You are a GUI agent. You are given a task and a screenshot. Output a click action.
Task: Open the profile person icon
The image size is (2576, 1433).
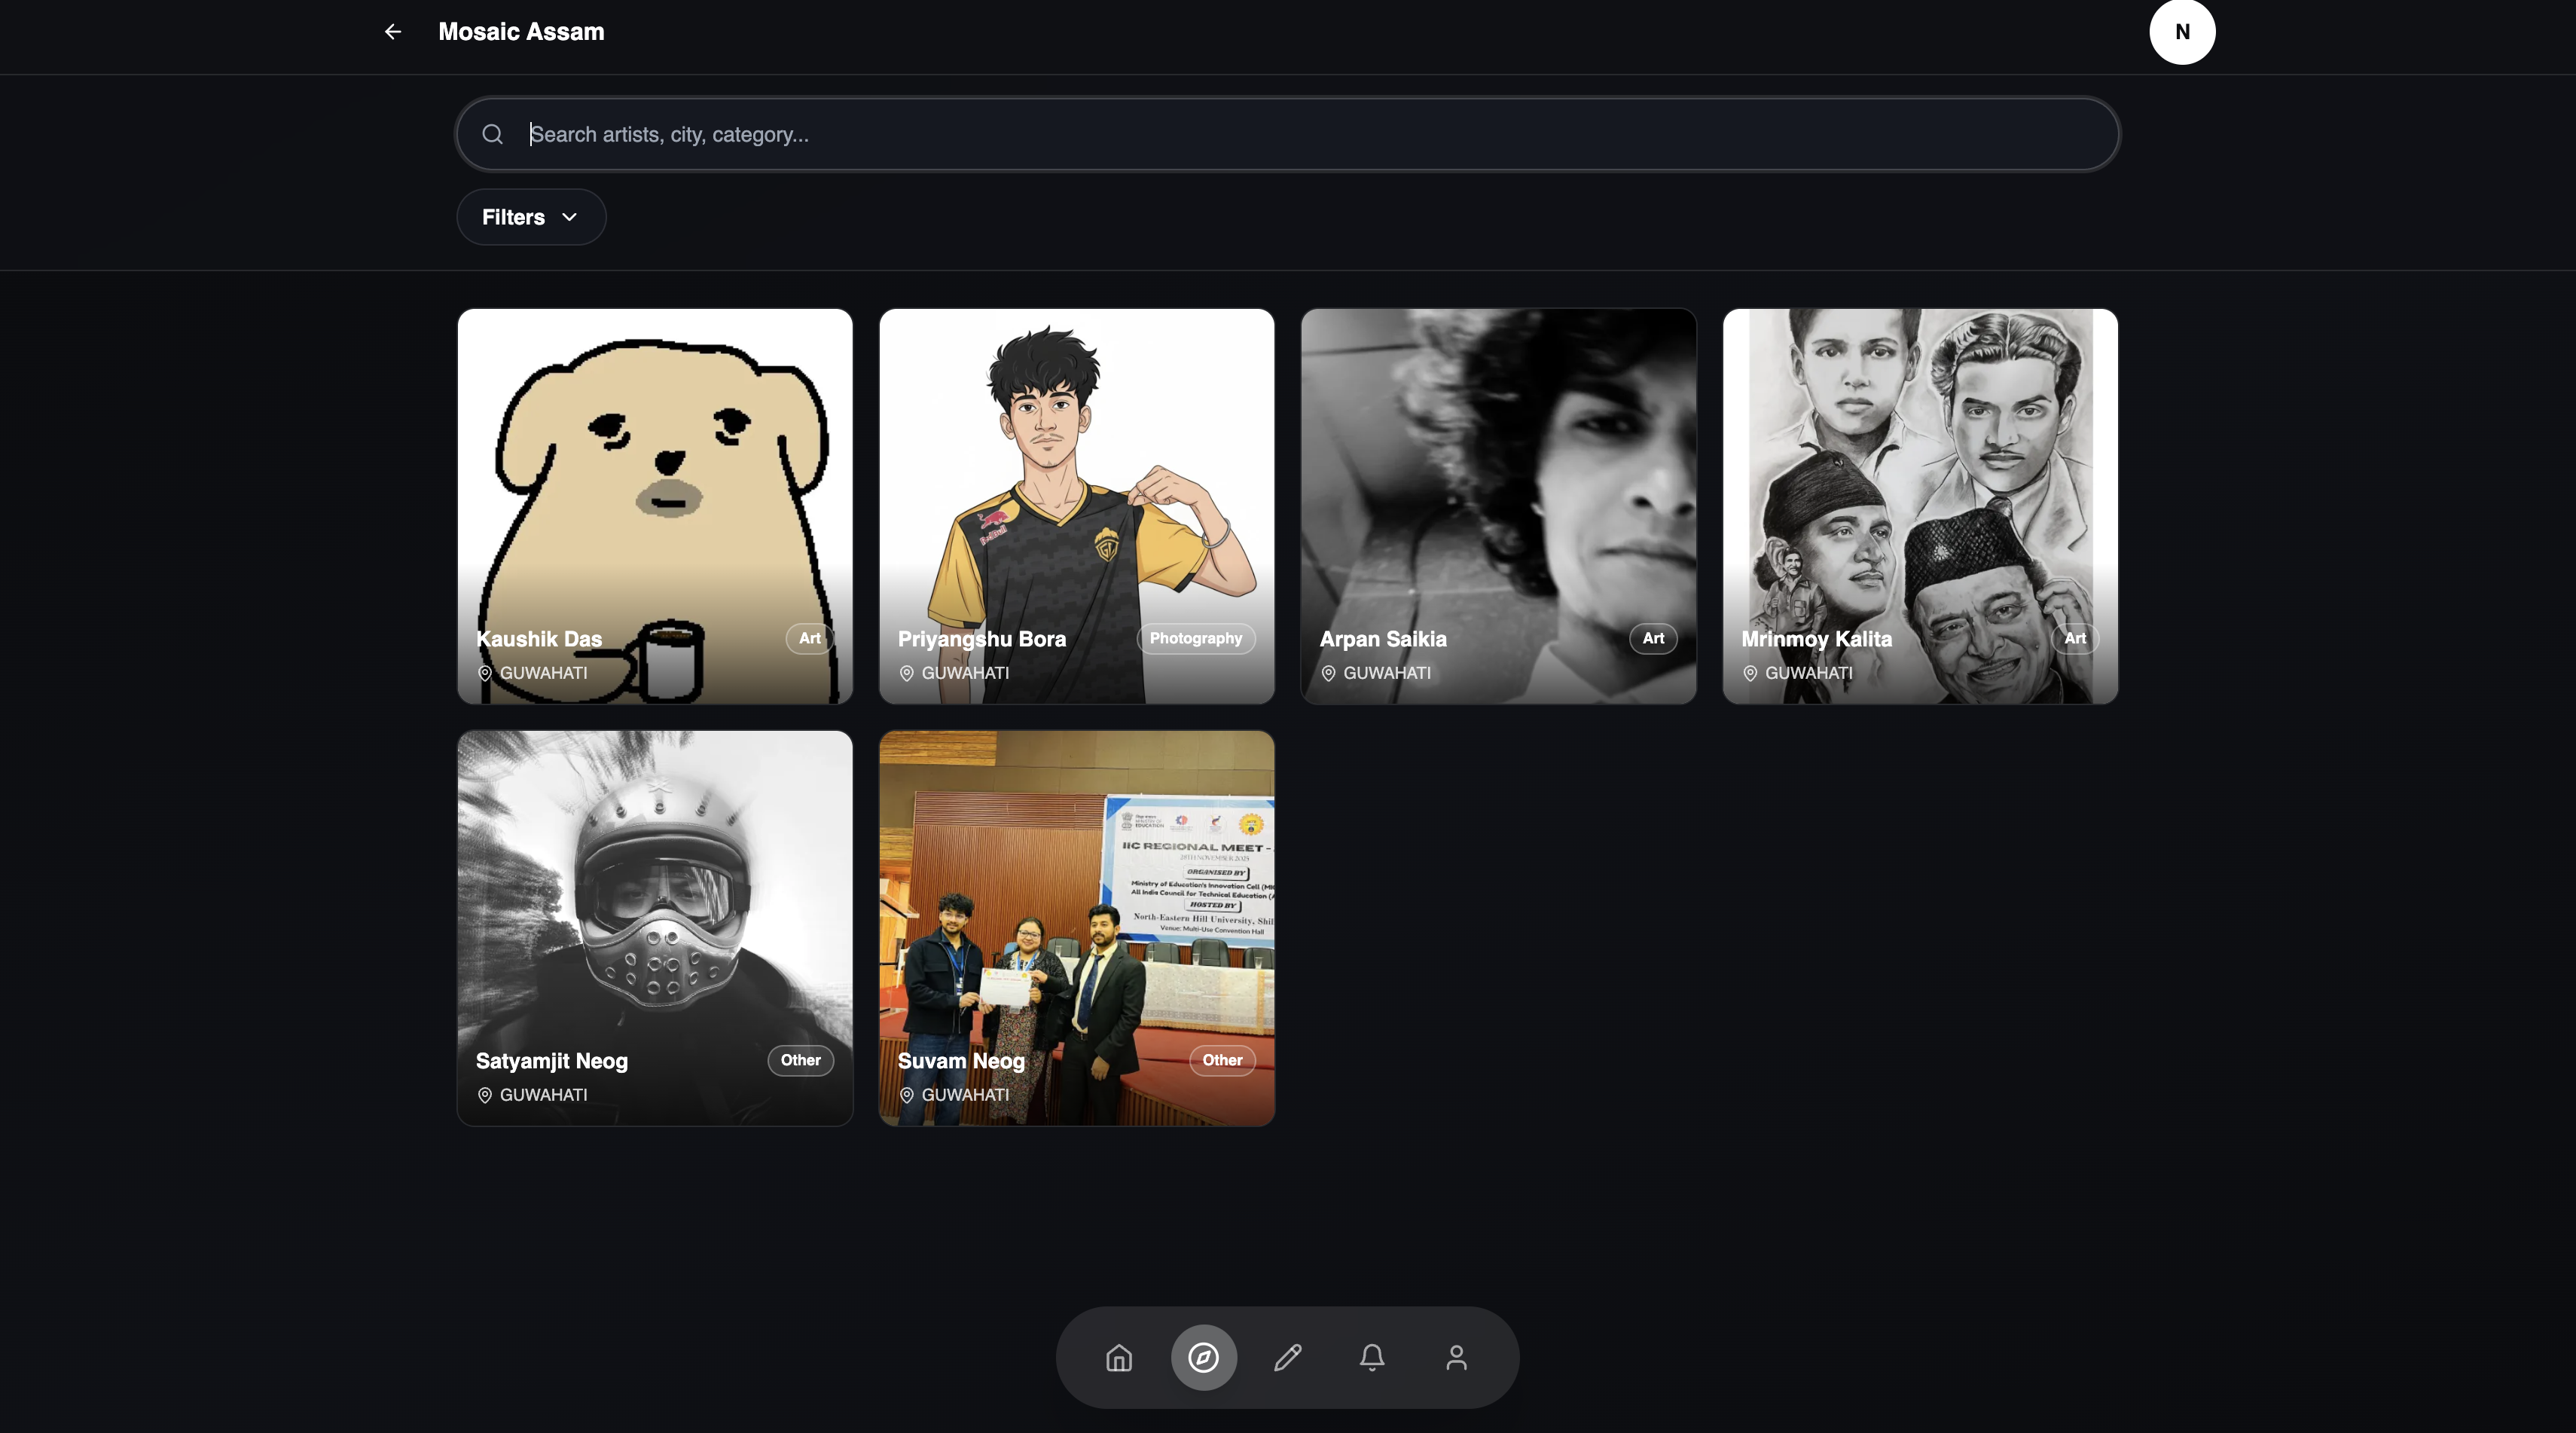tap(1456, 1357)
